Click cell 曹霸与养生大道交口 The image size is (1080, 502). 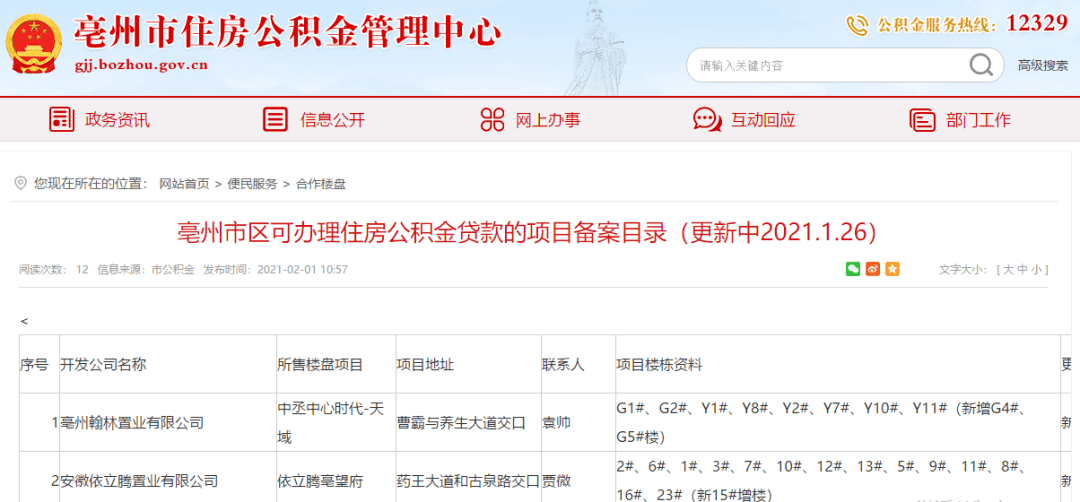coord(461,423)
